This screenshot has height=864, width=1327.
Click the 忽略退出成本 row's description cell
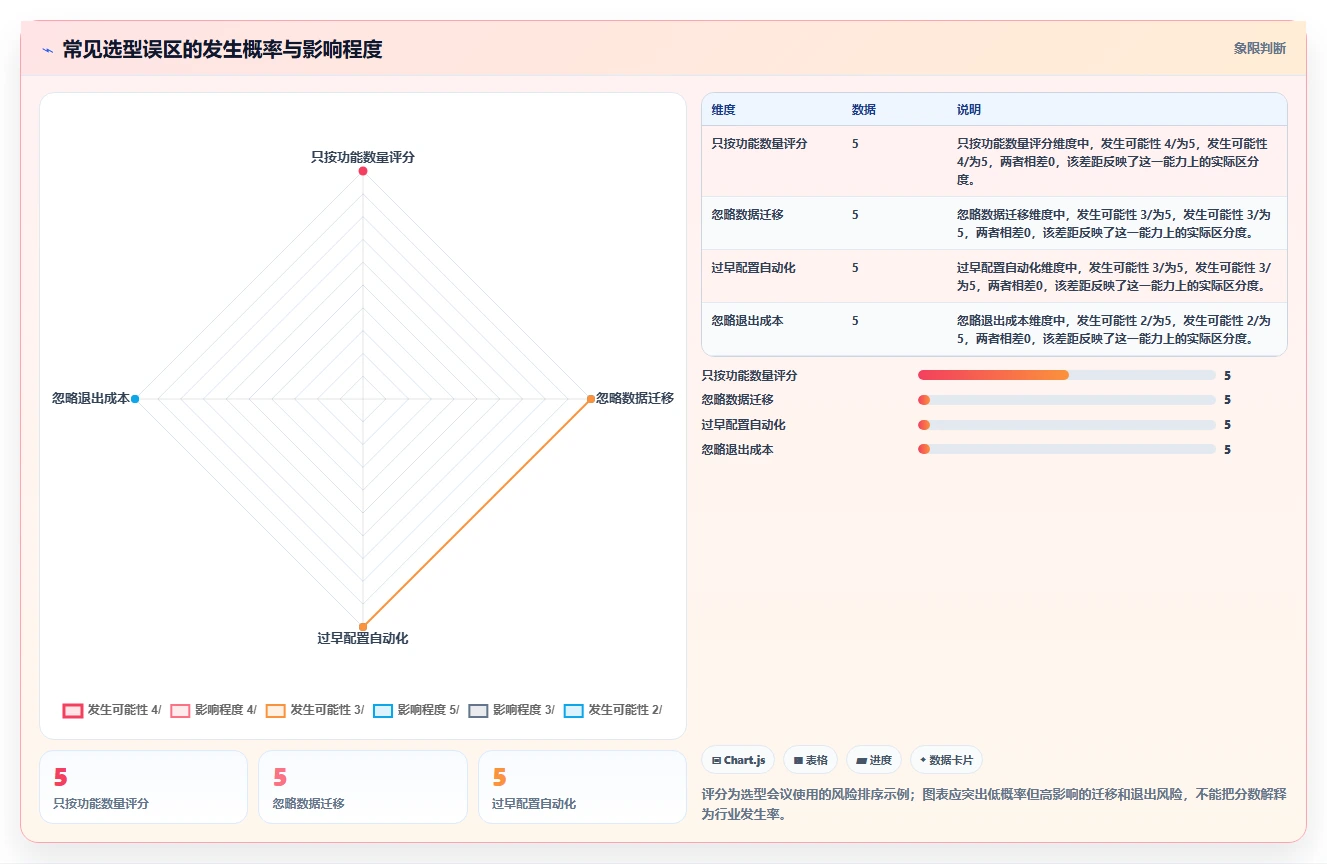tap(1115, 330)
